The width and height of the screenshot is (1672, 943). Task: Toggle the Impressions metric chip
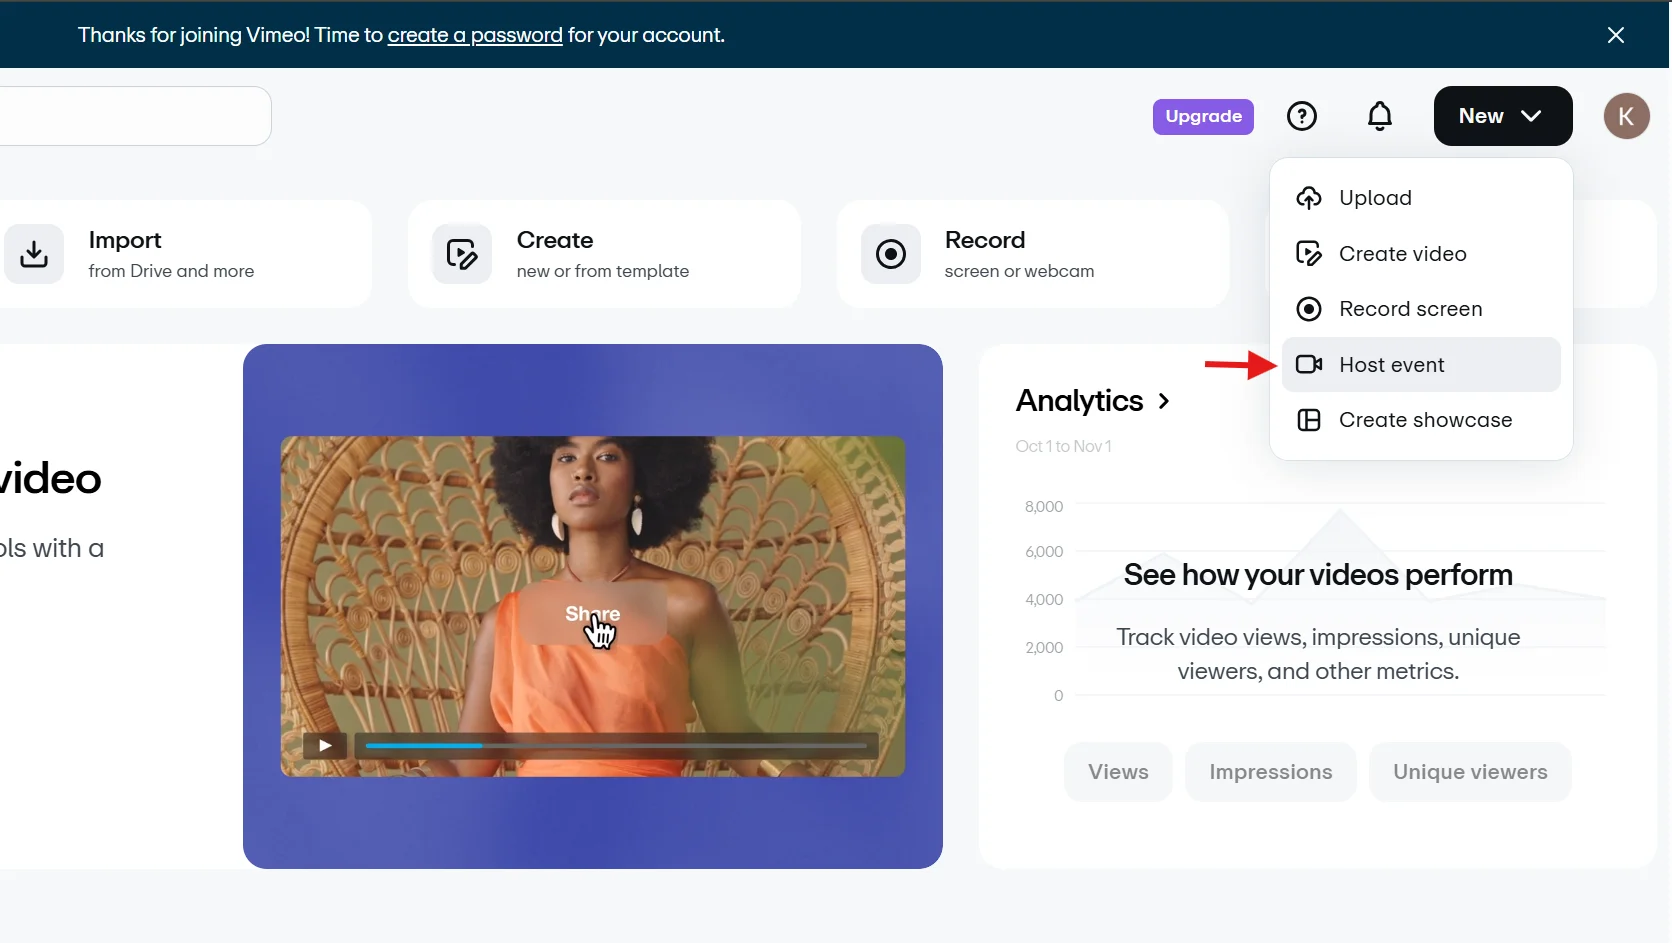point(1270,772)
